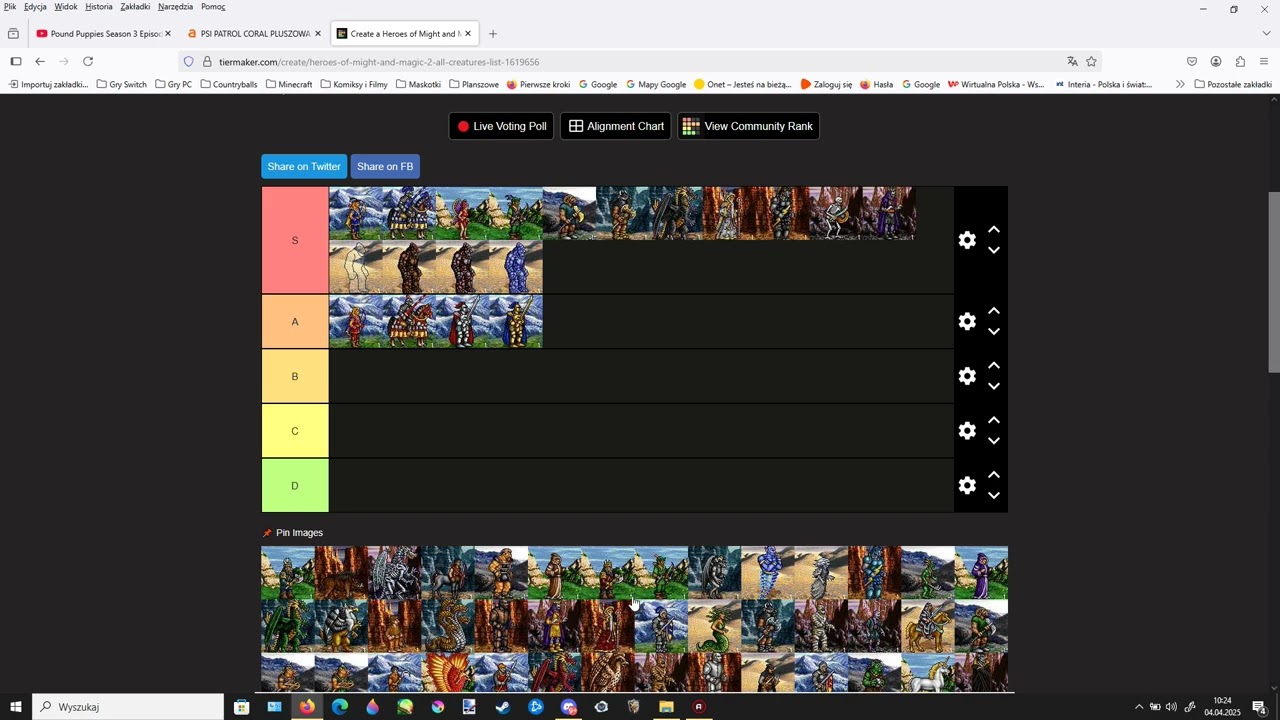
Task: Open the extensions puzzle icon
Action: coord(1240,61)
